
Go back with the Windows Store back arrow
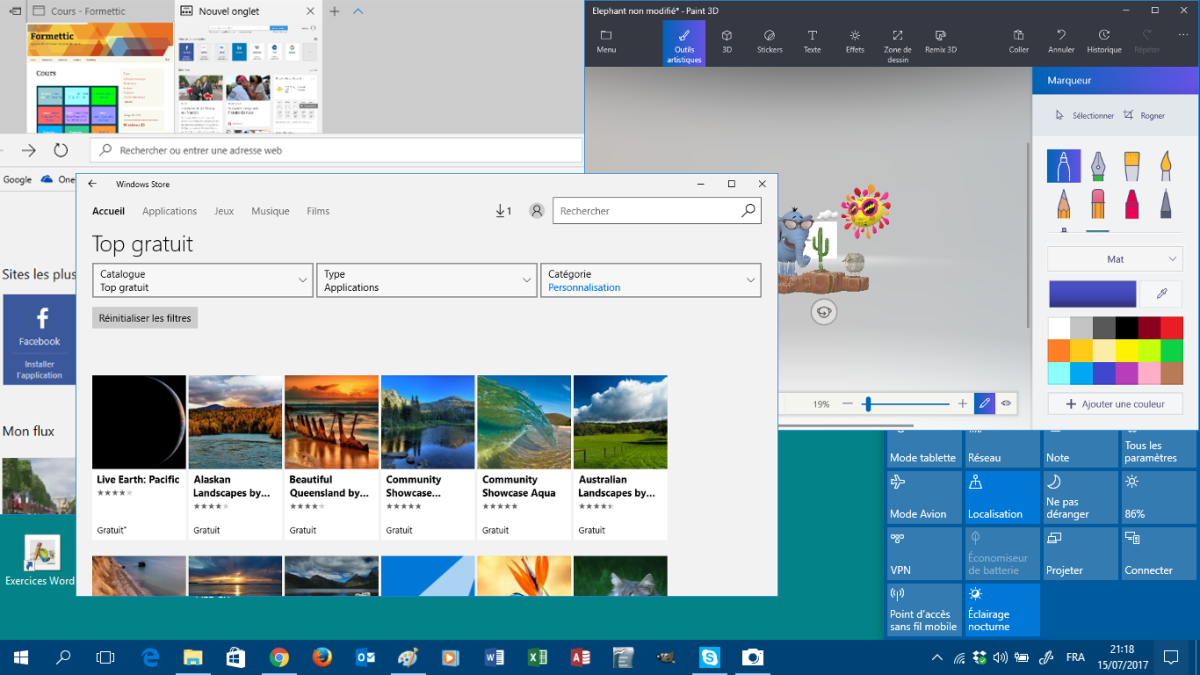click(92, 184)
